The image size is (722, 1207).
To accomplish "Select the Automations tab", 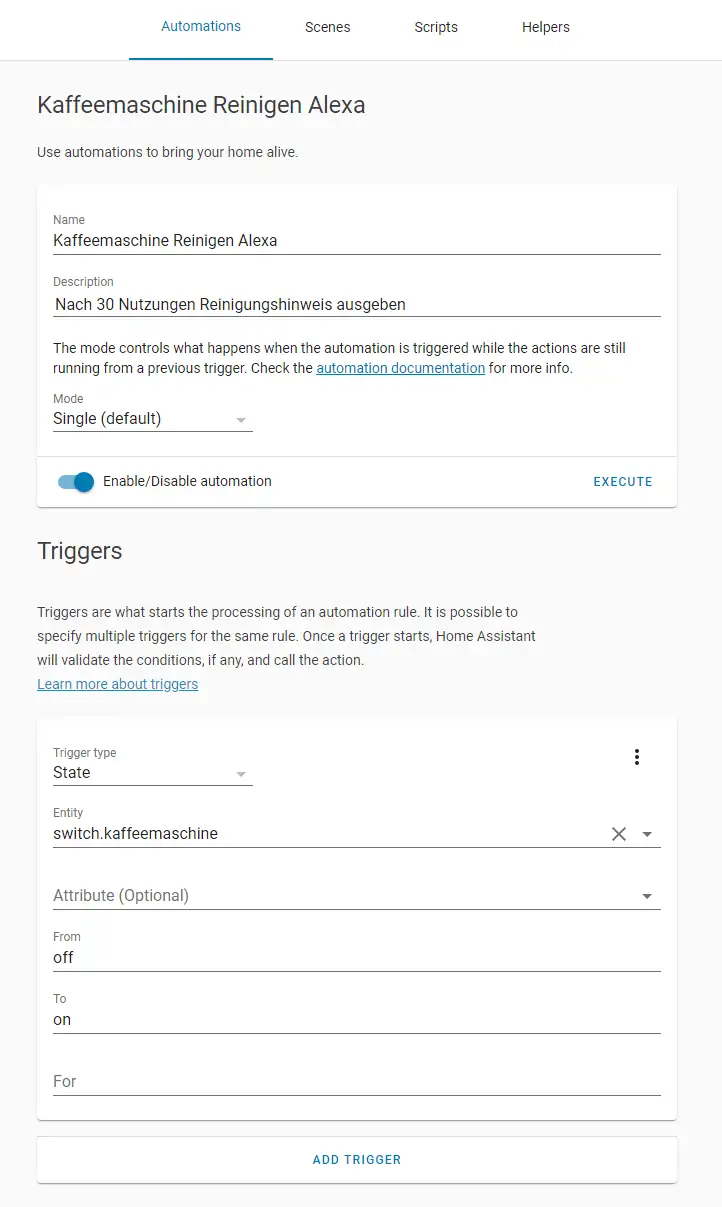I will [x=201, y=27].
